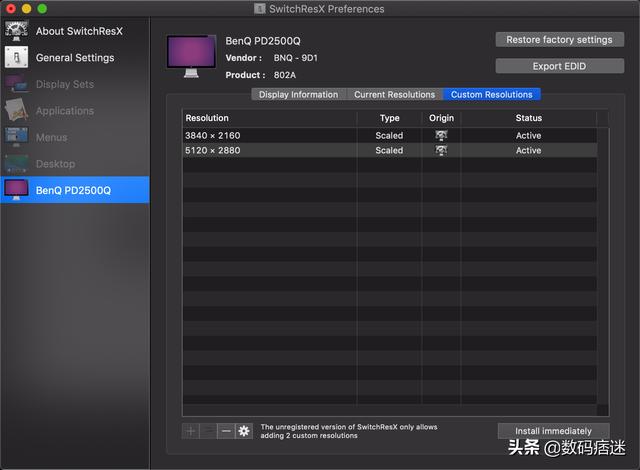
Task: Select the Desktop sidebar icon
Action: click(16, 164)
